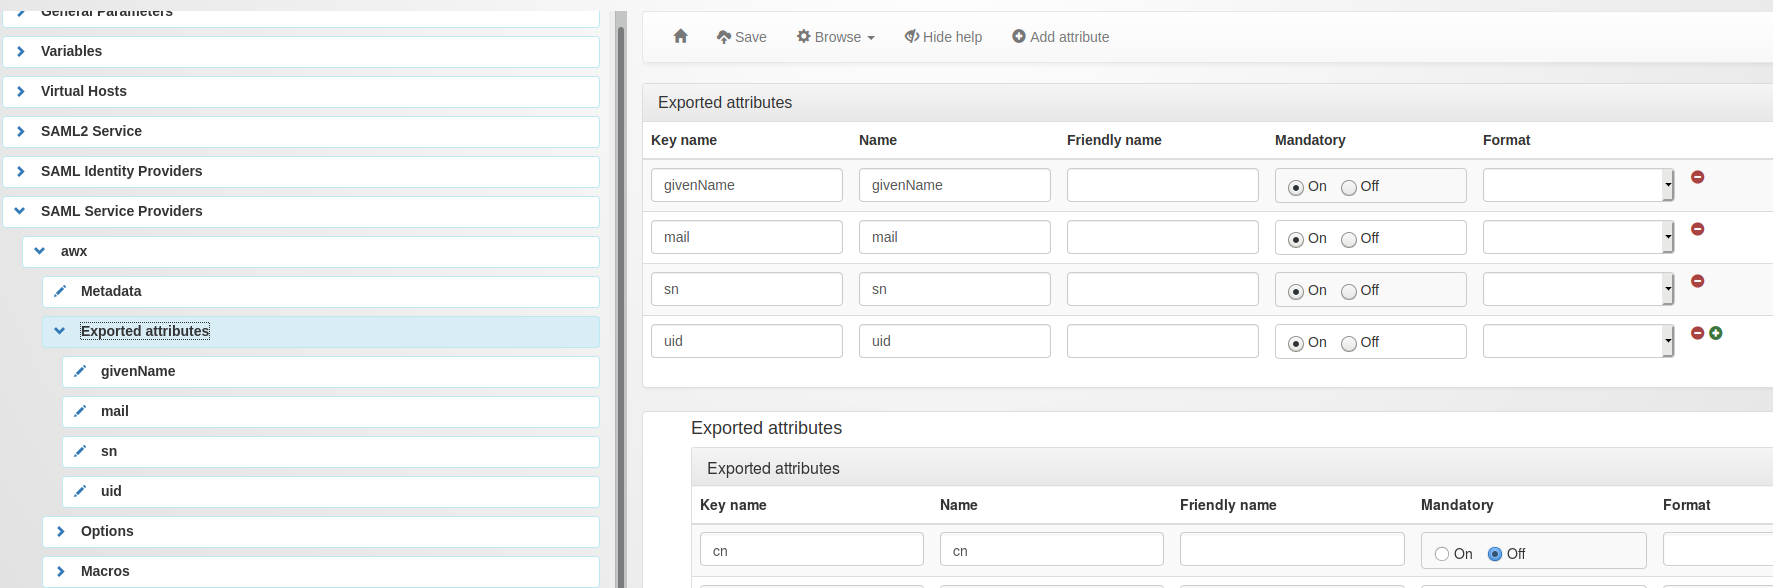Viewport: 1773px width, 588px height.
Task: Click green plus icon next to uid row
Action: (1716, 333)
